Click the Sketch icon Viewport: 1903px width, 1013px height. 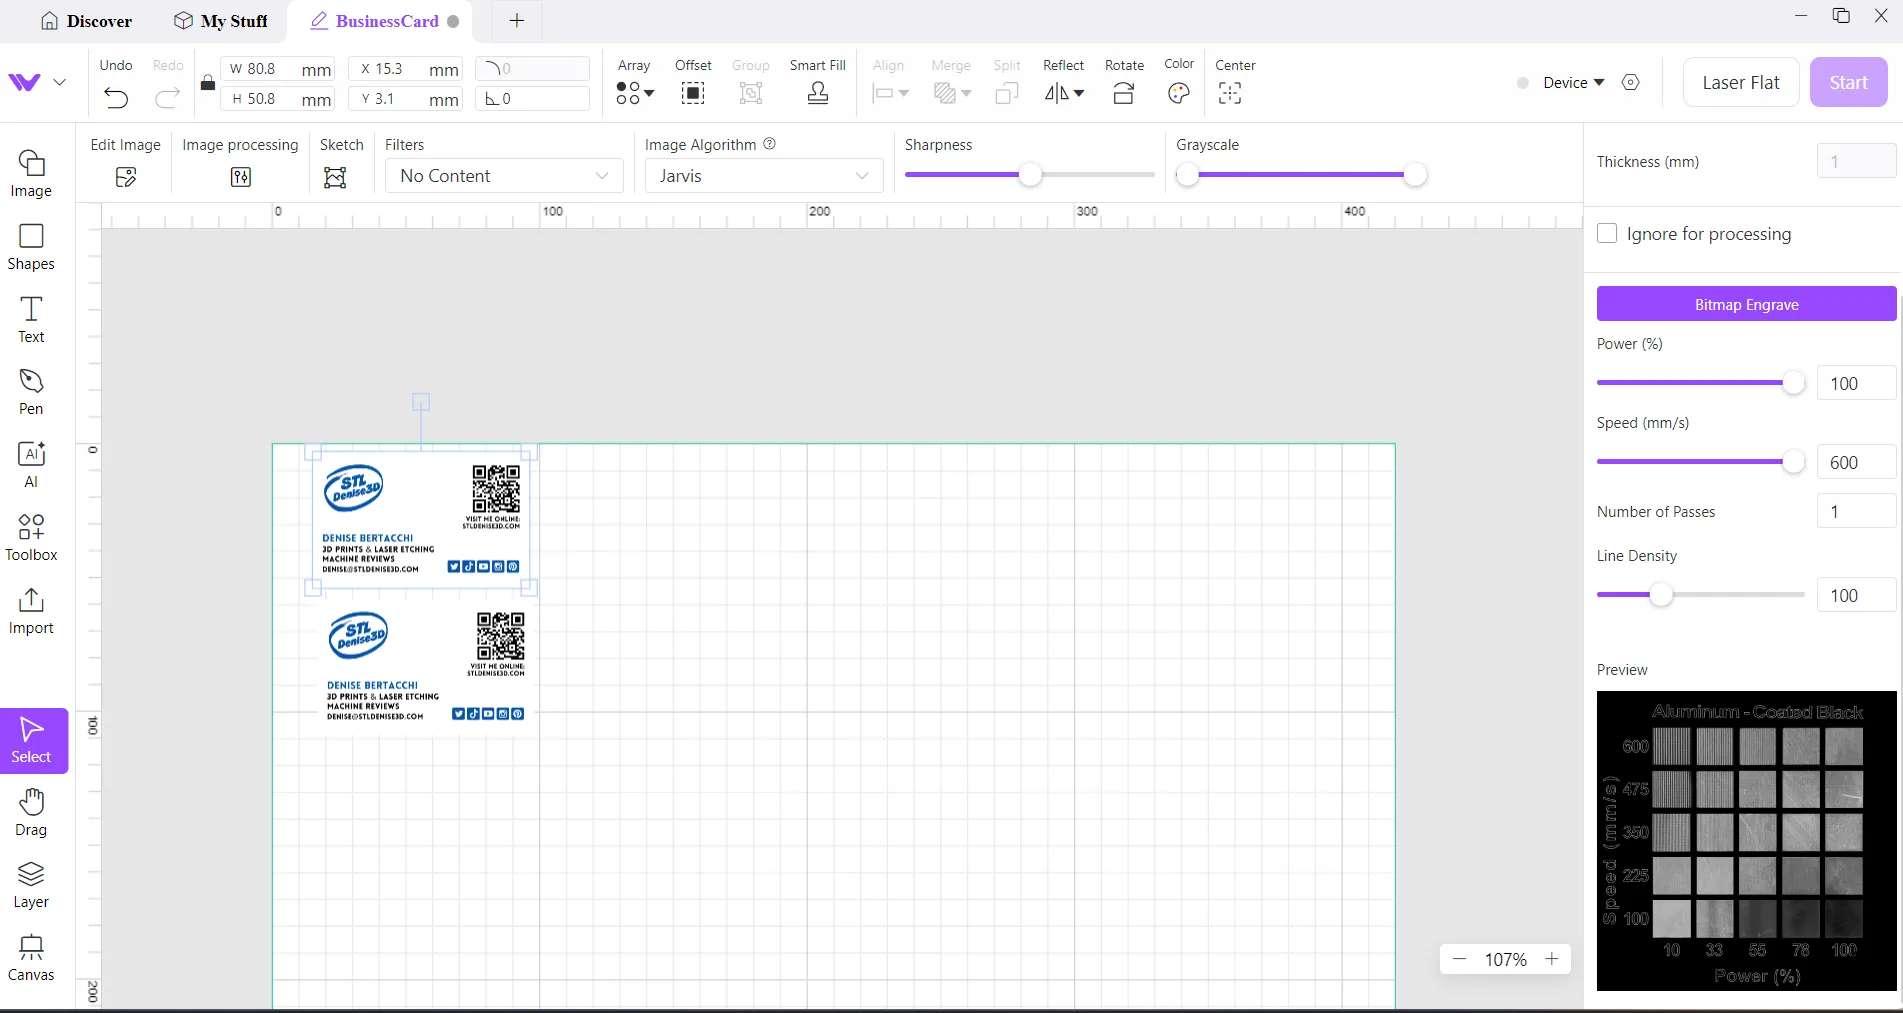[x=335, y=178]
